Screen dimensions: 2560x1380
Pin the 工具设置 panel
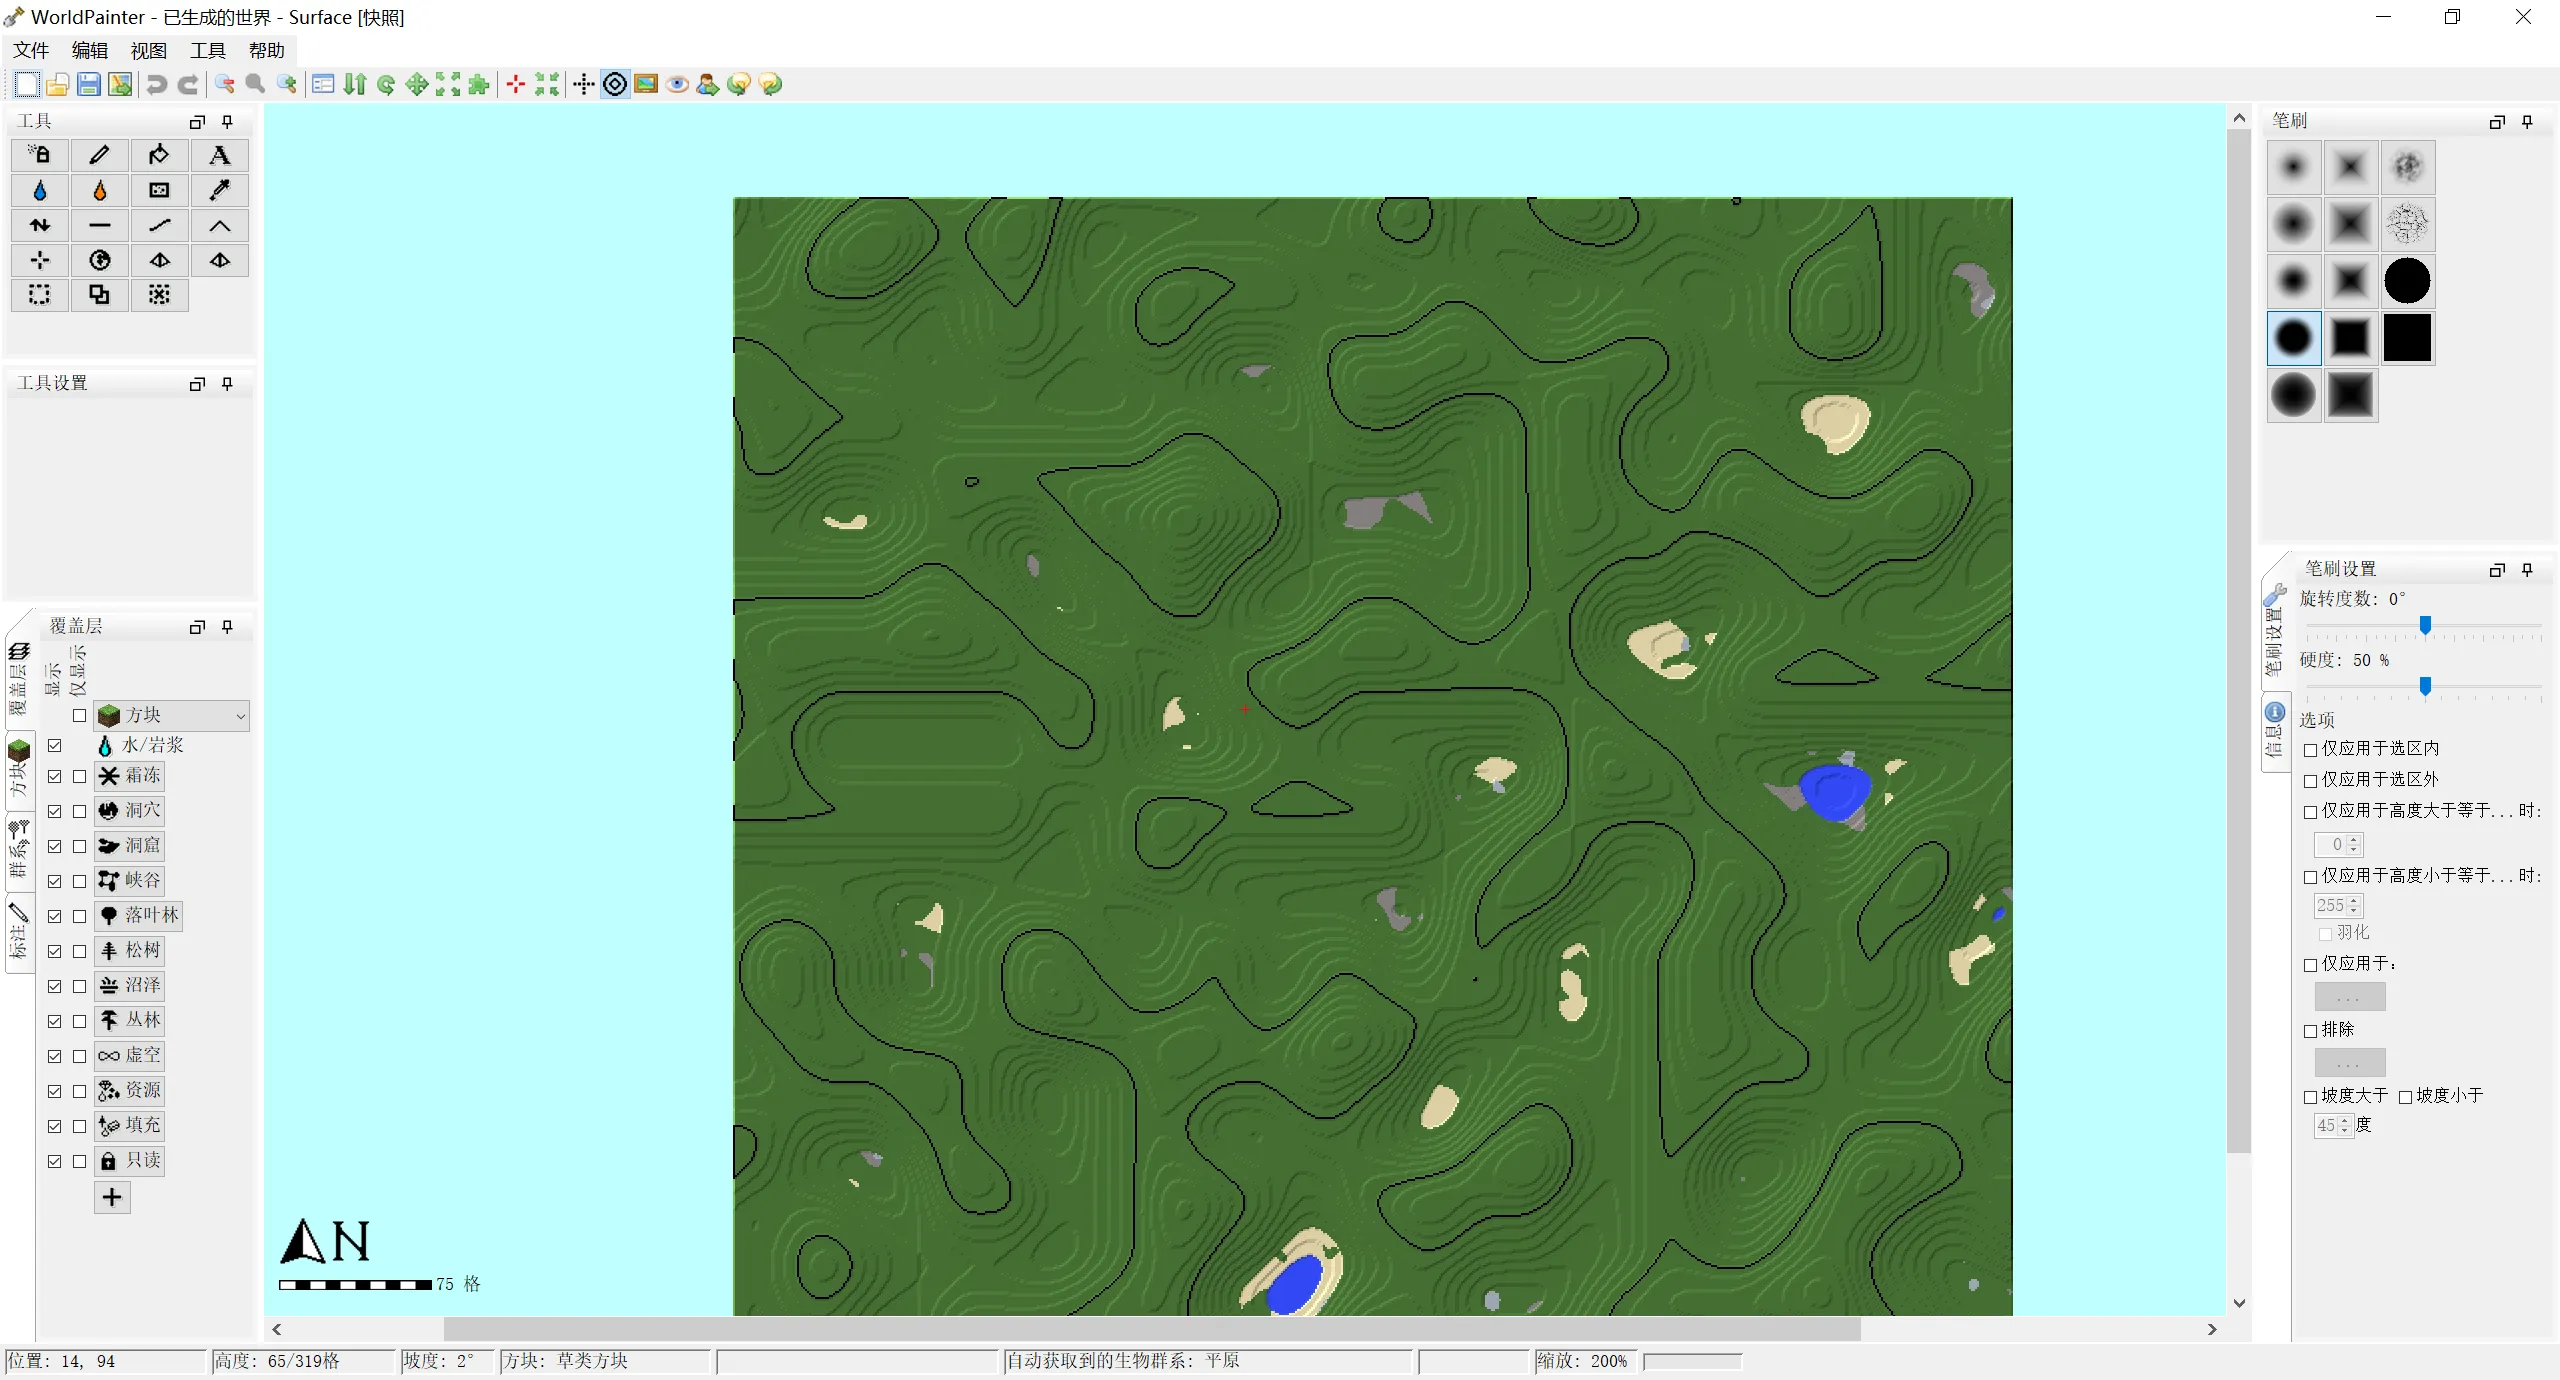tap(228, 384)
